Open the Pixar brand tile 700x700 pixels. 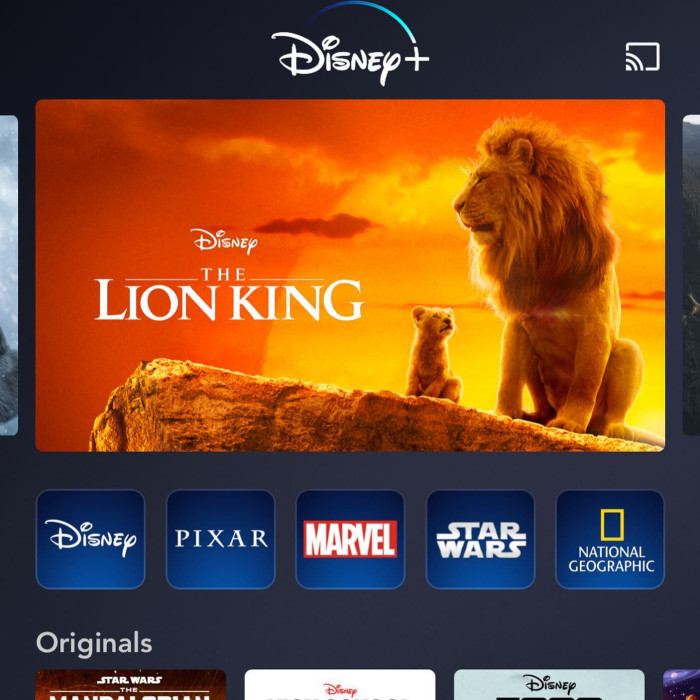pyautogui.click(x=221, y=539)
